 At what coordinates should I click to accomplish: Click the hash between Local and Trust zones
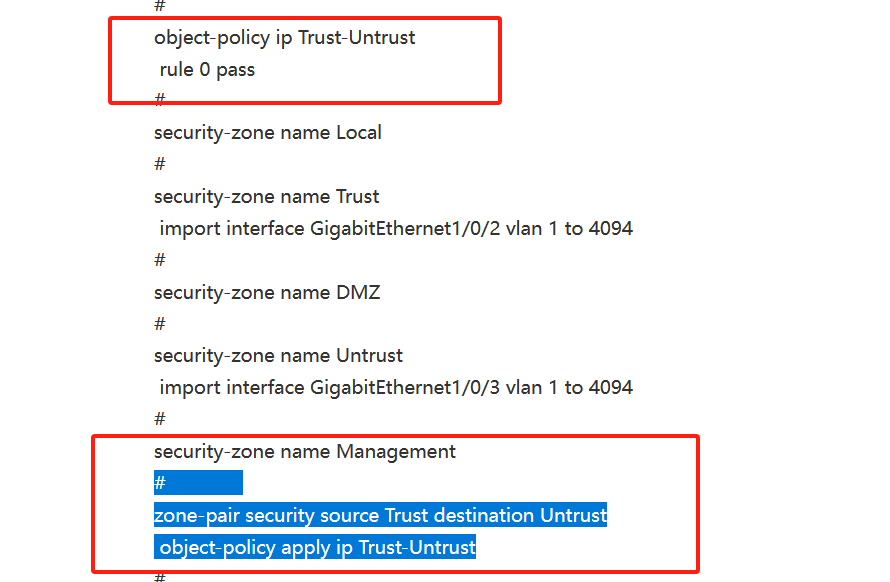pyautogui.click(x=160, y=164)
